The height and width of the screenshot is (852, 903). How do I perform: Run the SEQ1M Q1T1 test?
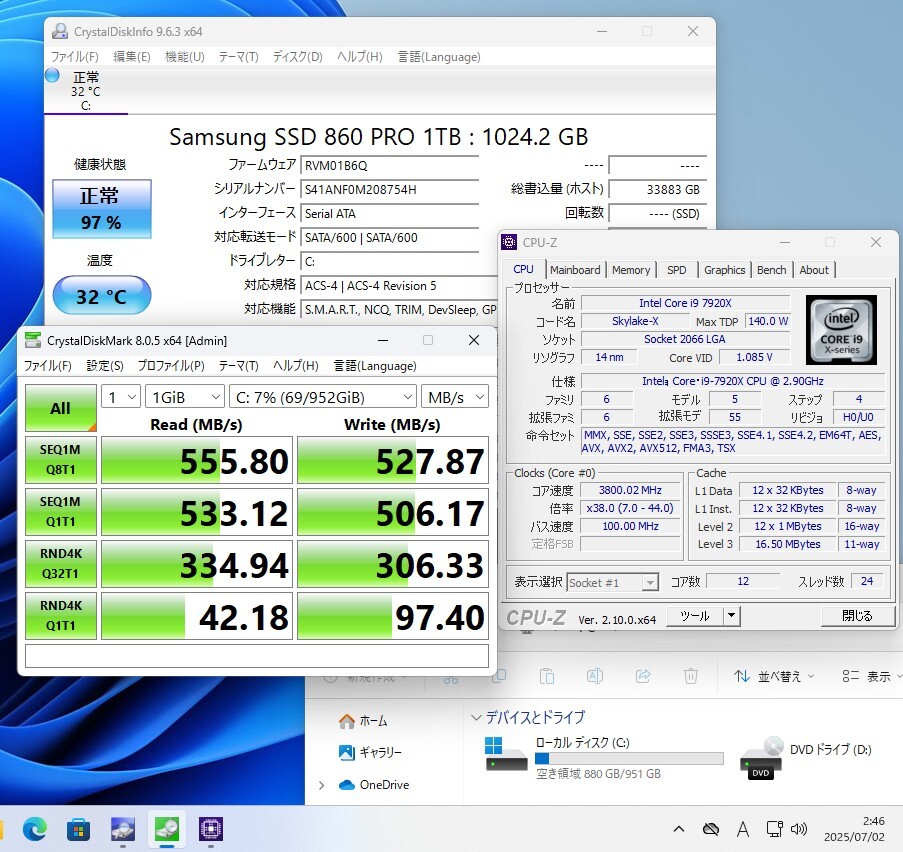click(x=60, y=512)
